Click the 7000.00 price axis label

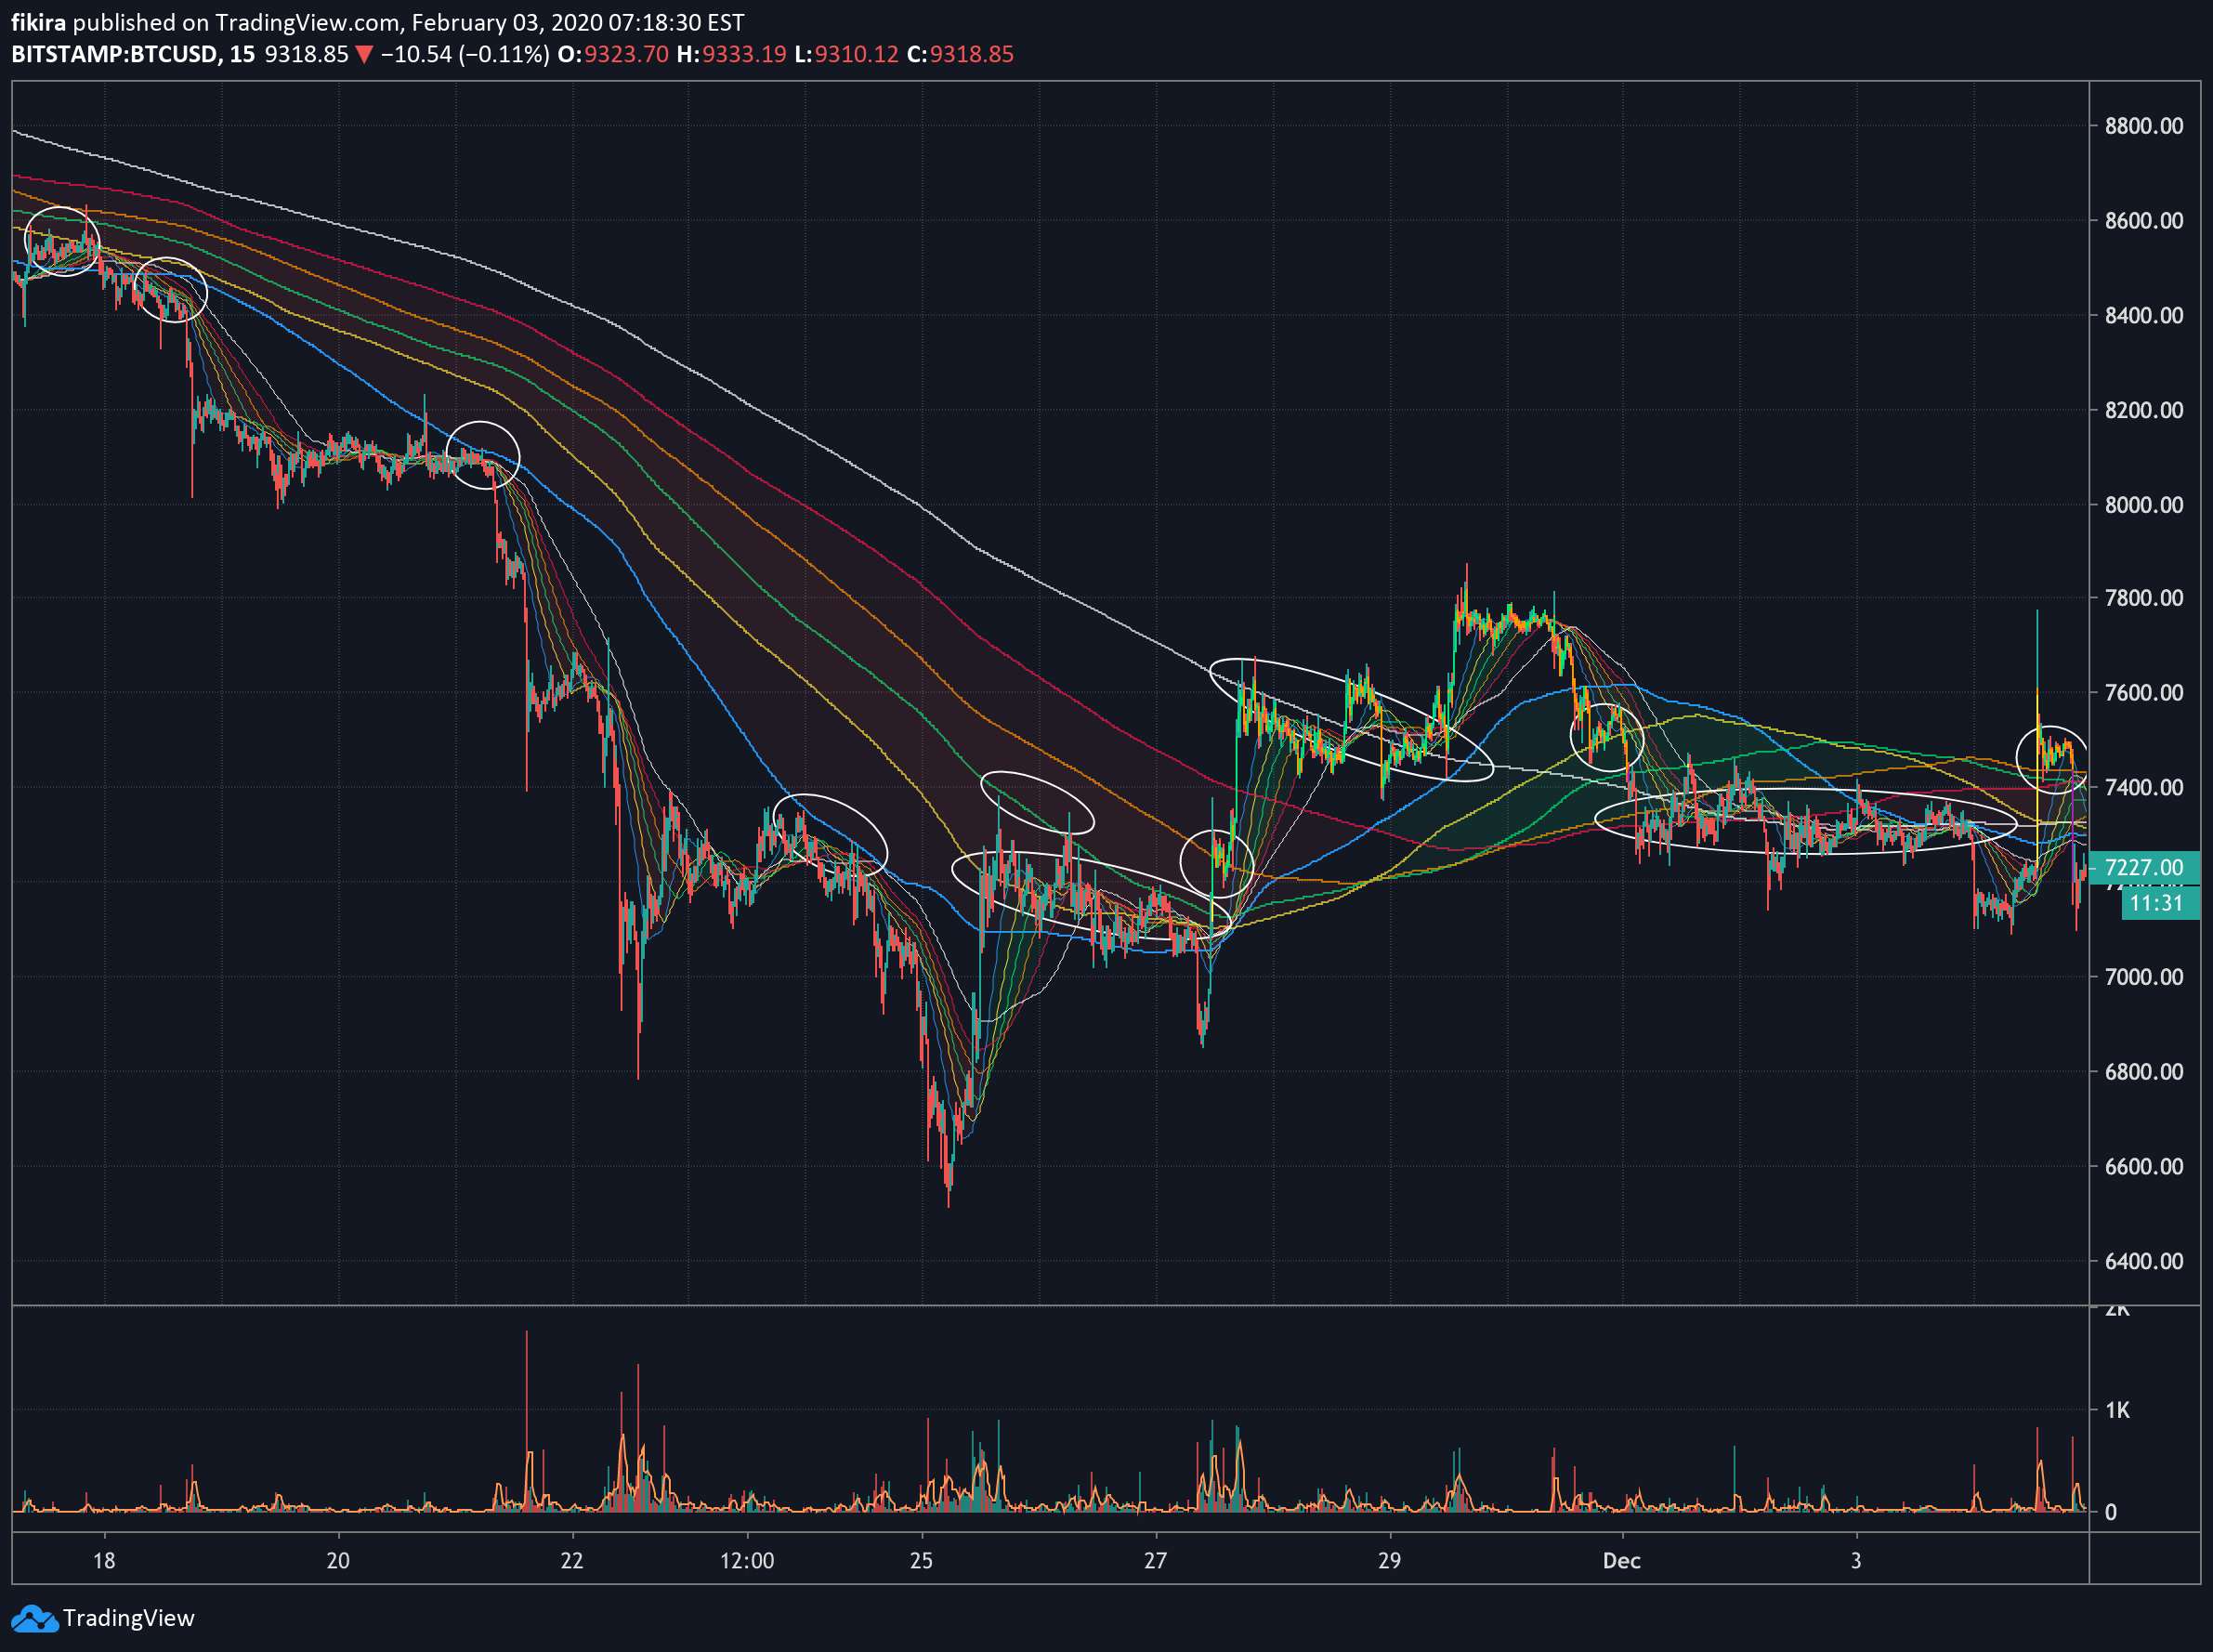[2144, 976]
